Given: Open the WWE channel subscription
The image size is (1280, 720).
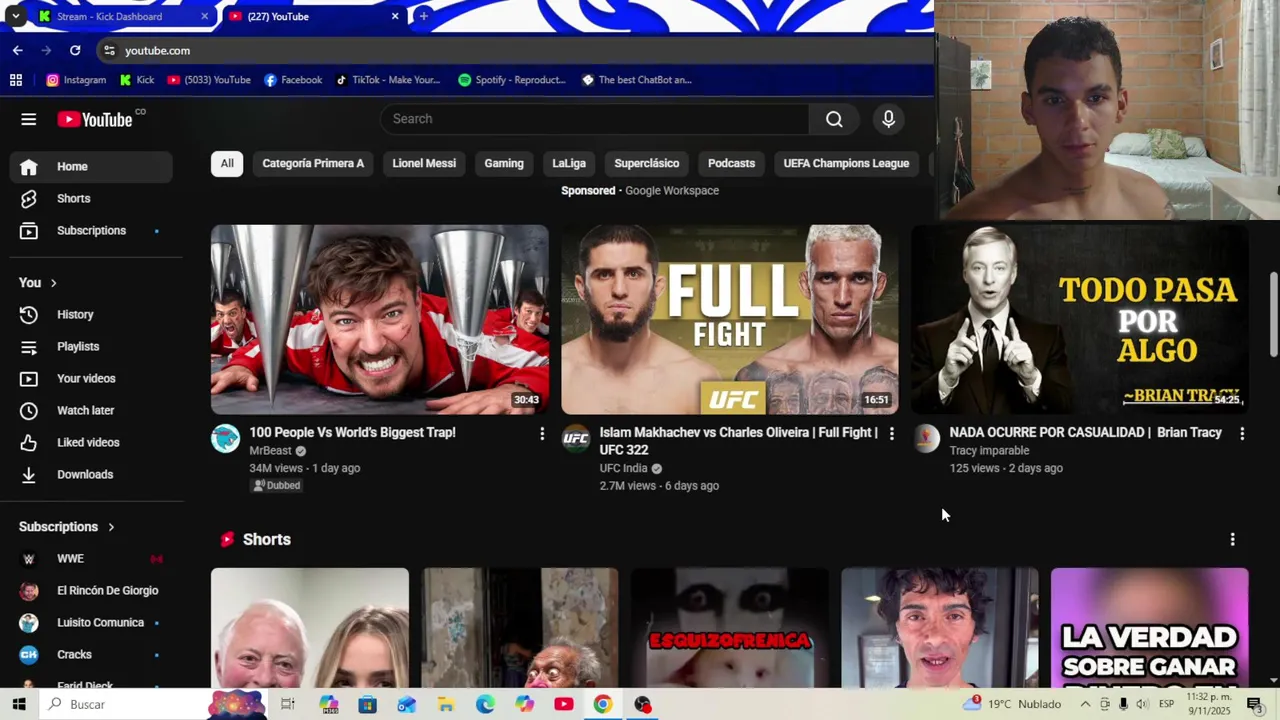Looking at the screenshot, I should click(91, 559).
